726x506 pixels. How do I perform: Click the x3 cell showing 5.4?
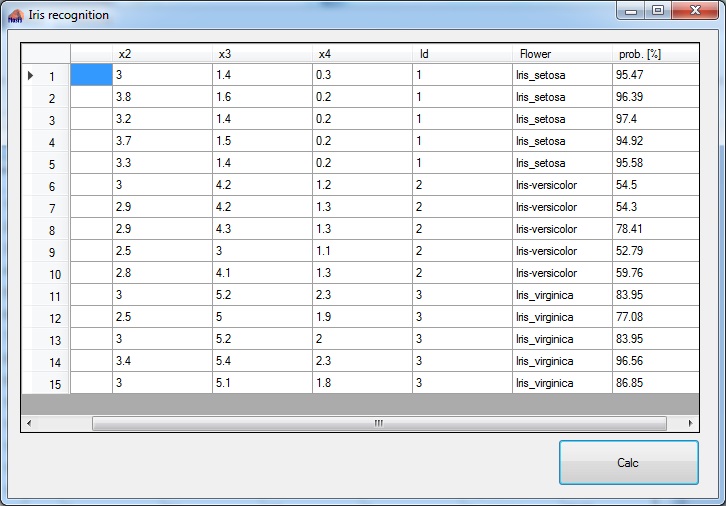coord(261,361)
